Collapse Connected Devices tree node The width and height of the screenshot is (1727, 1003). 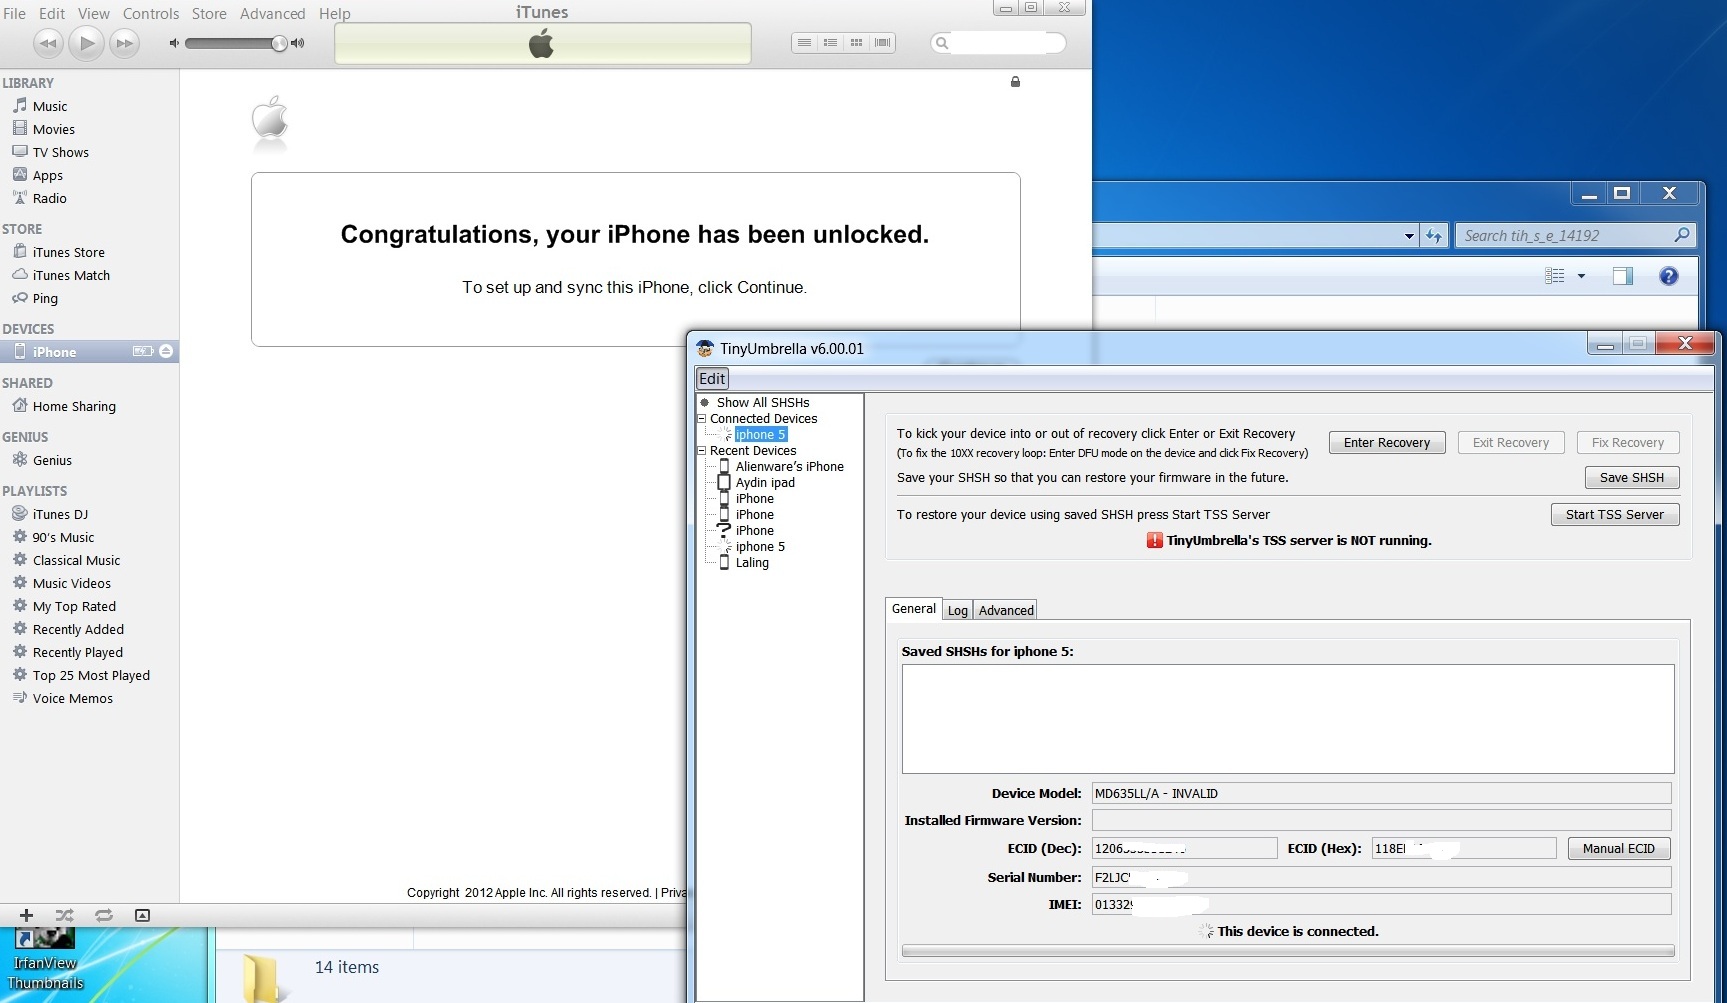(x=702, y=419)
